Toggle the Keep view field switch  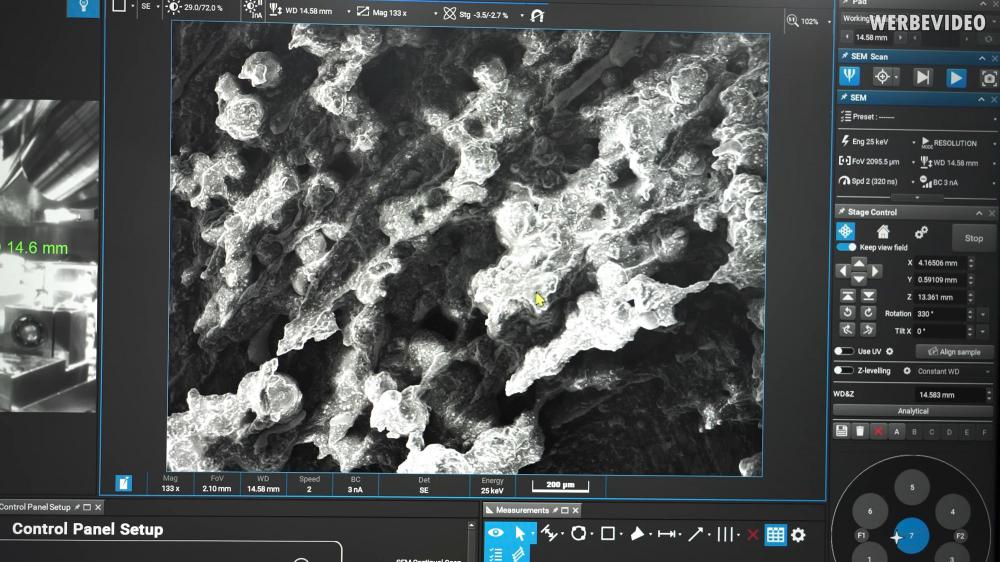click(846, 247)
